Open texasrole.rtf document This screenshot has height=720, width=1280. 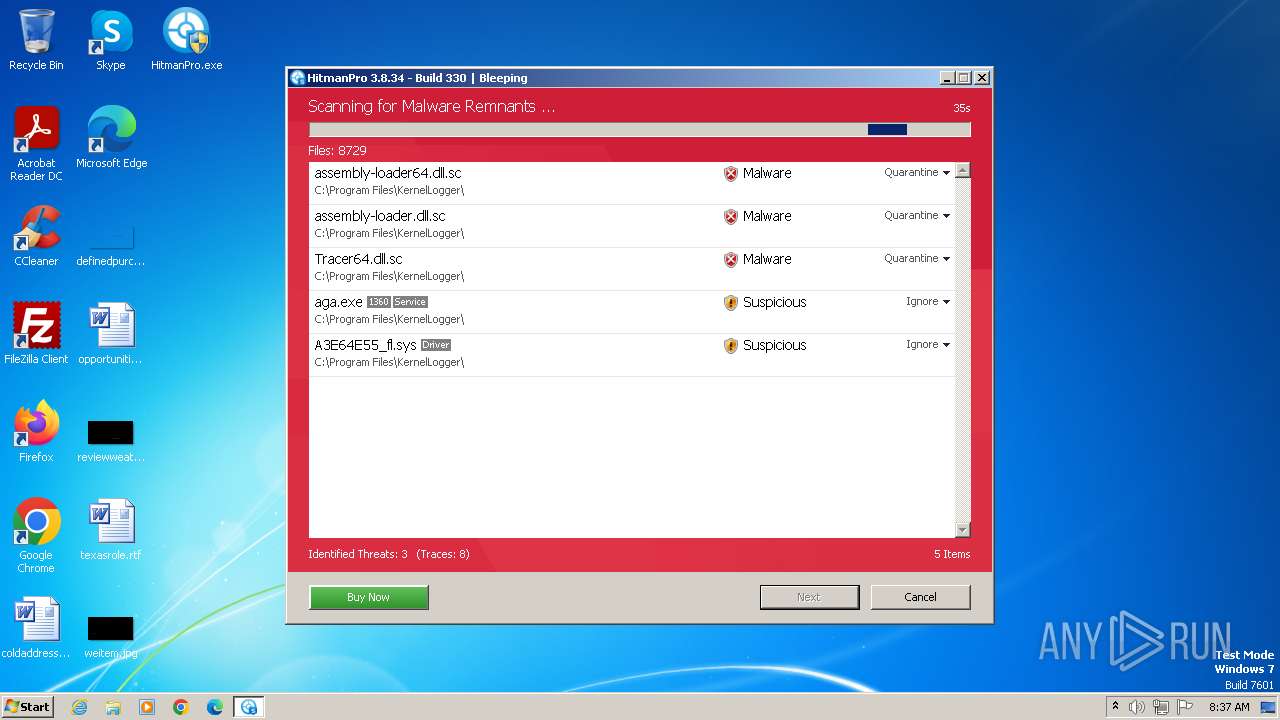coord(111,530)
